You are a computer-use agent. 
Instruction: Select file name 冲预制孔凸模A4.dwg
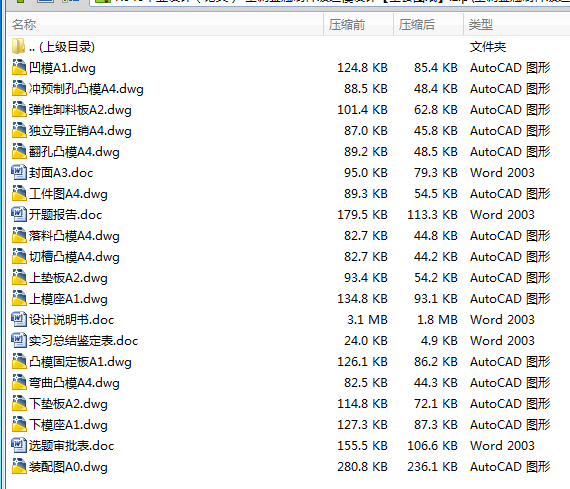pos(86,89)
